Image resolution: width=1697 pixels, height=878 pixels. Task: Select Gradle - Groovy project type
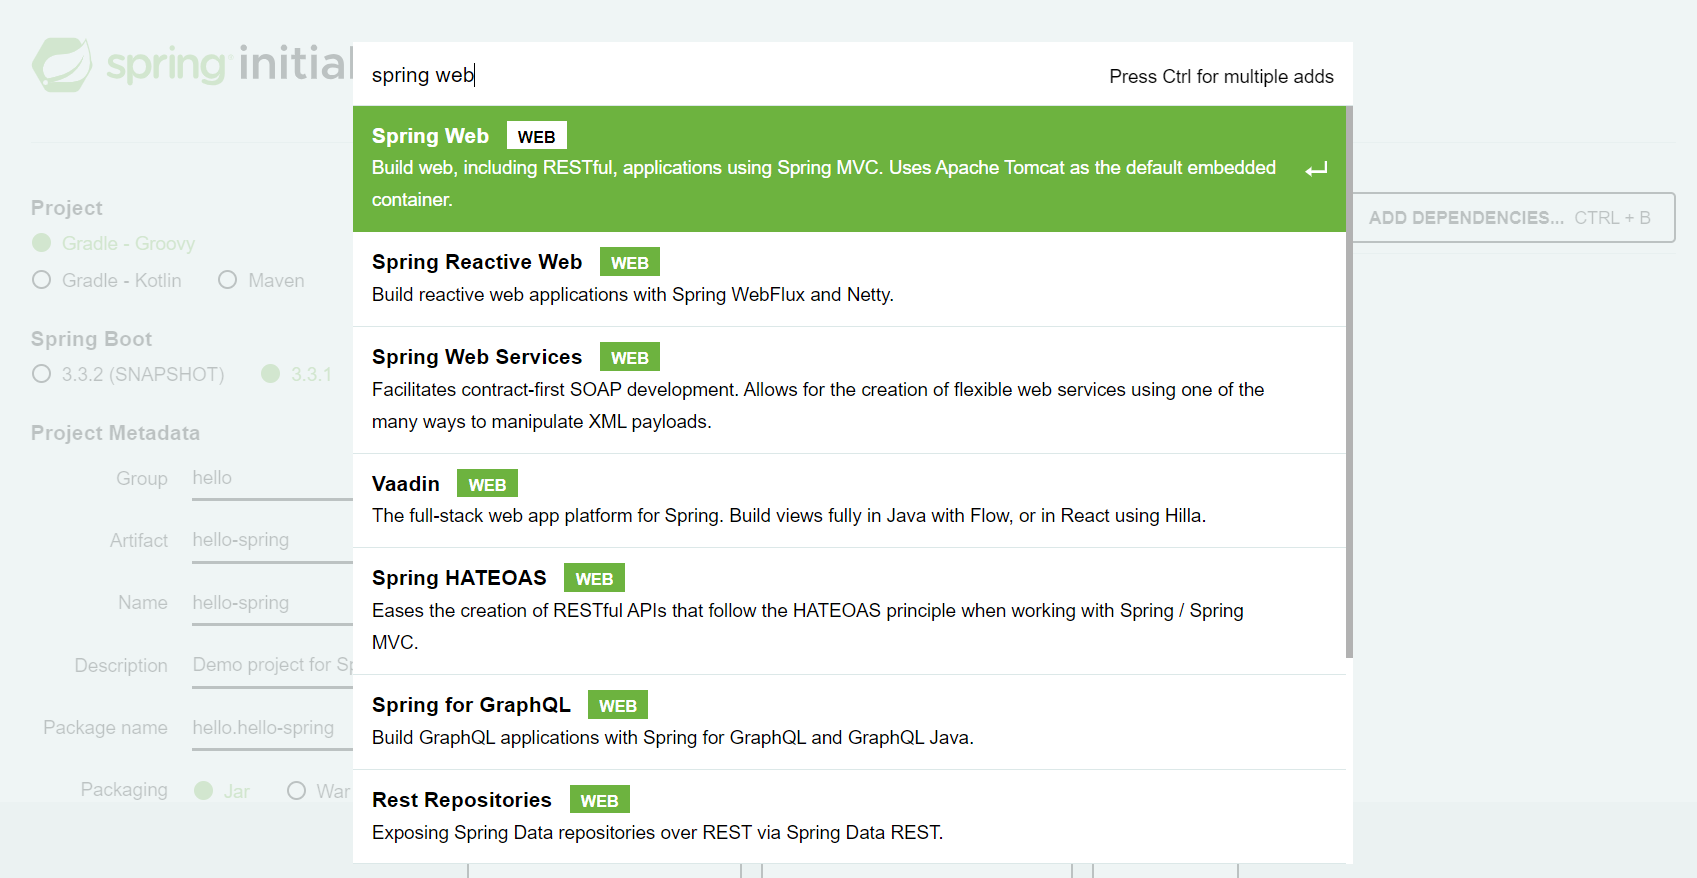[x=113, y=243]
